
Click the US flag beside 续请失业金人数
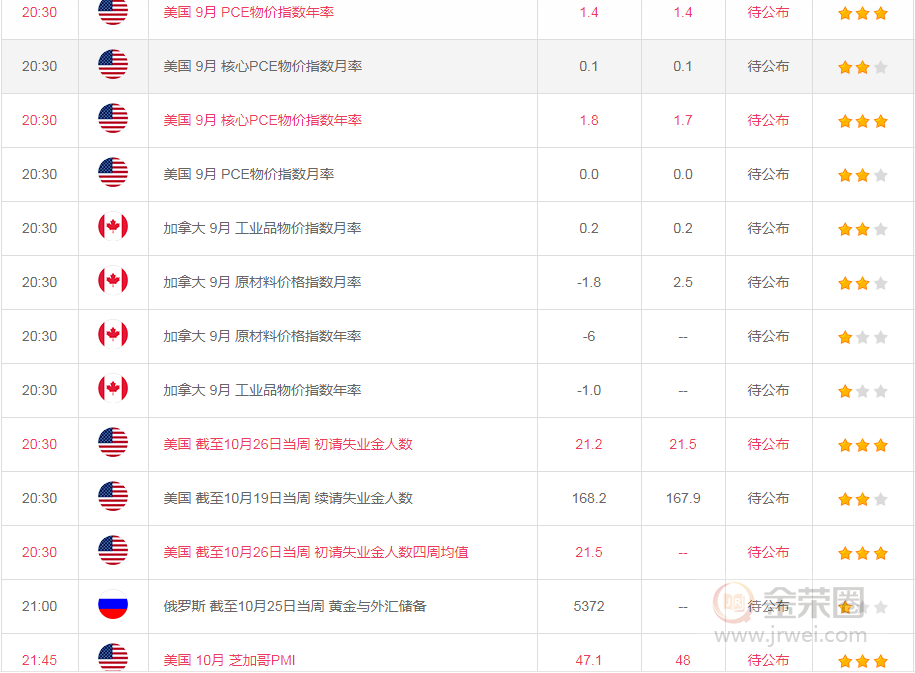point(113,498)
